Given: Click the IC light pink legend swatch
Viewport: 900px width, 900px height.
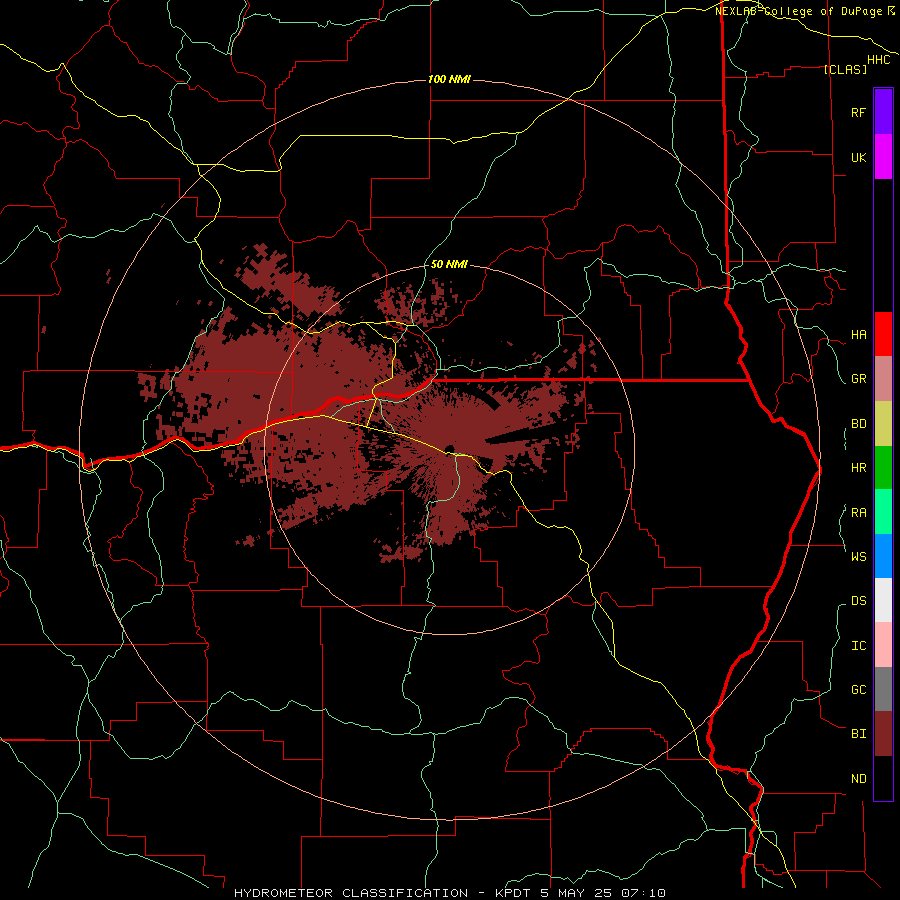Looking at the screenshot, I should point(883,645).
